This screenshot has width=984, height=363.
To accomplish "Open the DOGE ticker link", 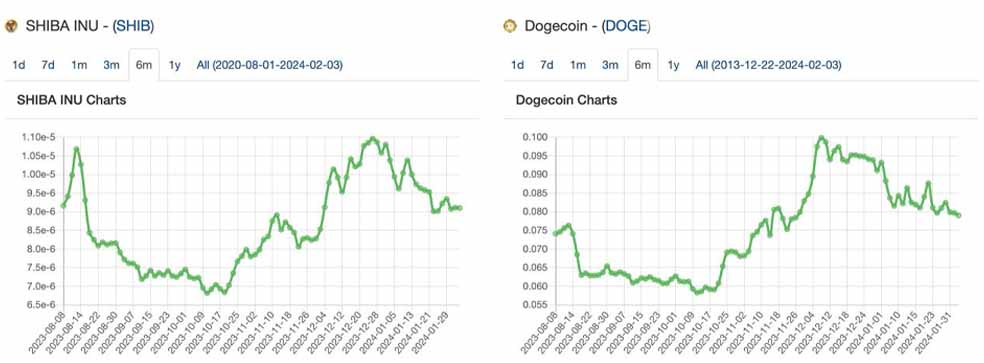I will (x=626, y=26).
